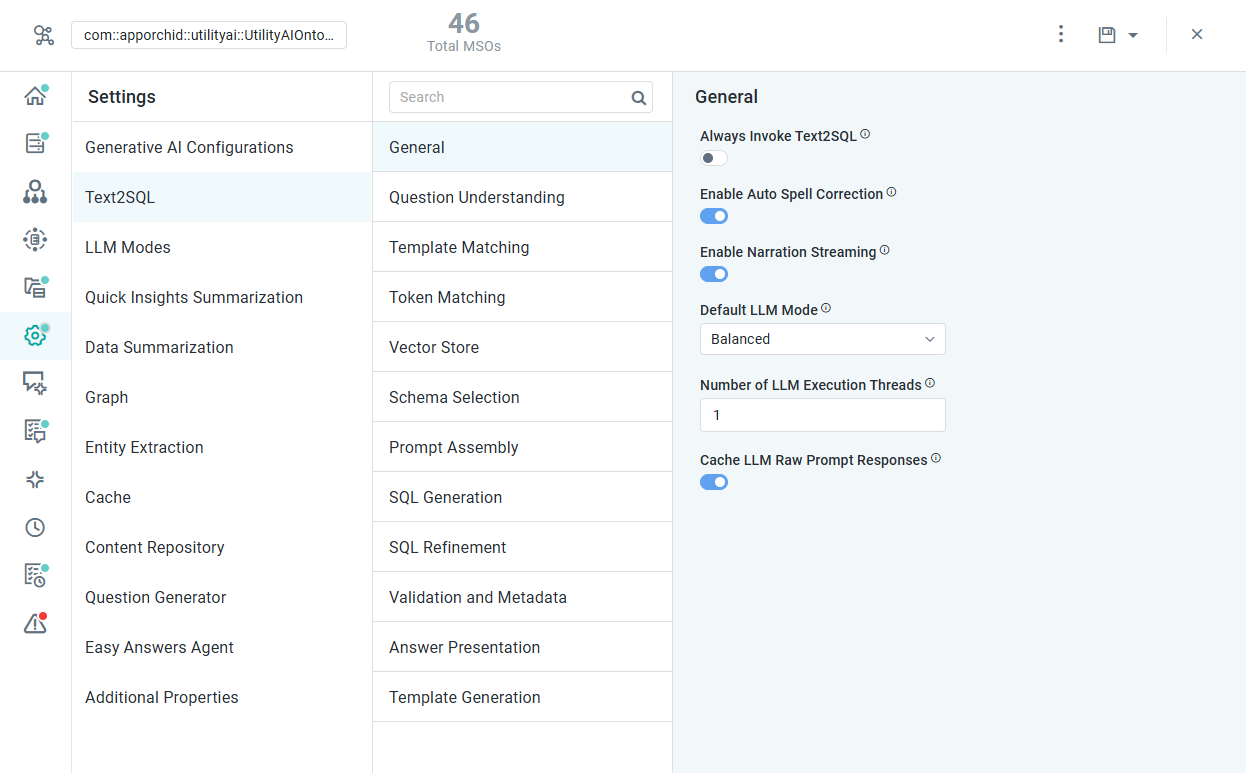Click info icon beside Default LLM Mode
Viewport: 1246px width, 773px height.
pos(826,309)
